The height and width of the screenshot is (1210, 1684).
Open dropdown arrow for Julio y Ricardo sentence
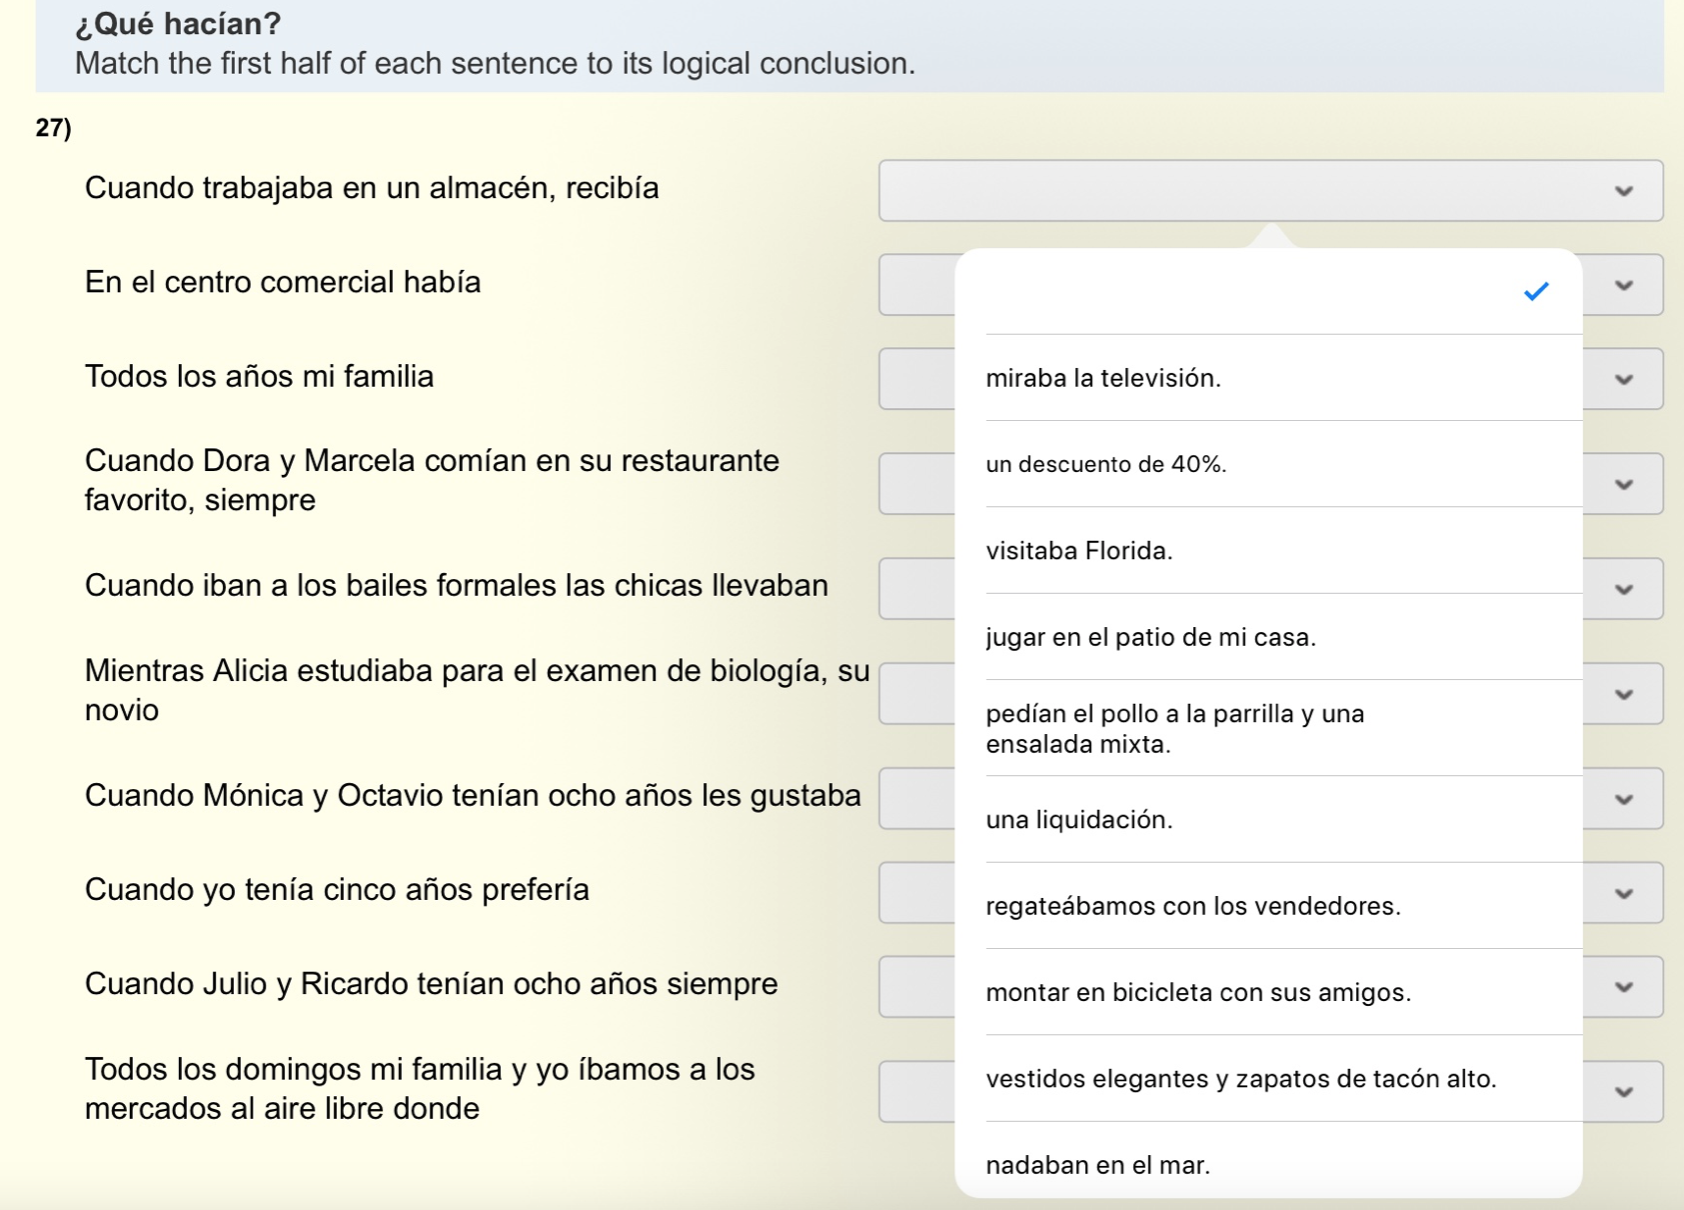(x=1623, y=987)
